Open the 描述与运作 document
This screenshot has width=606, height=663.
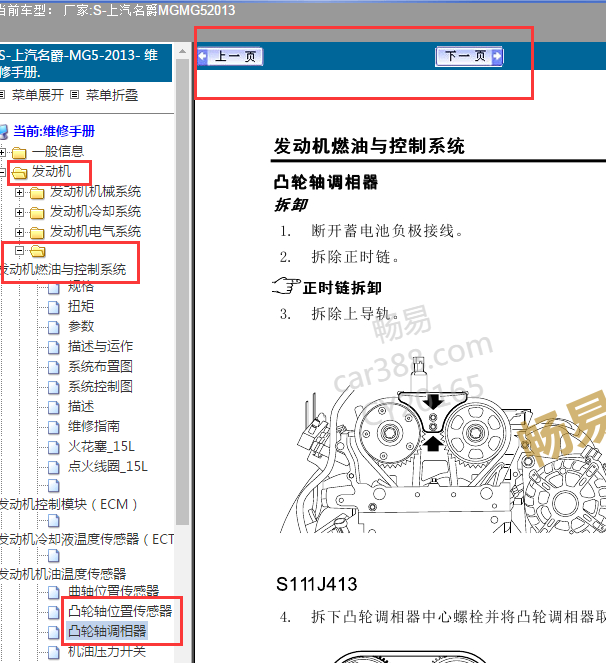tap(100, 346)
